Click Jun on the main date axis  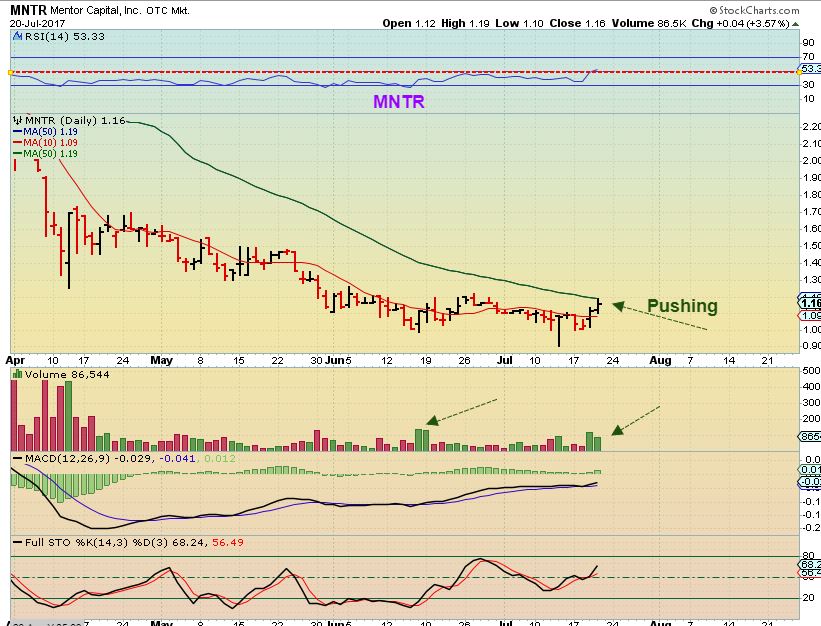pyautogui.click(x=335, y=360)
